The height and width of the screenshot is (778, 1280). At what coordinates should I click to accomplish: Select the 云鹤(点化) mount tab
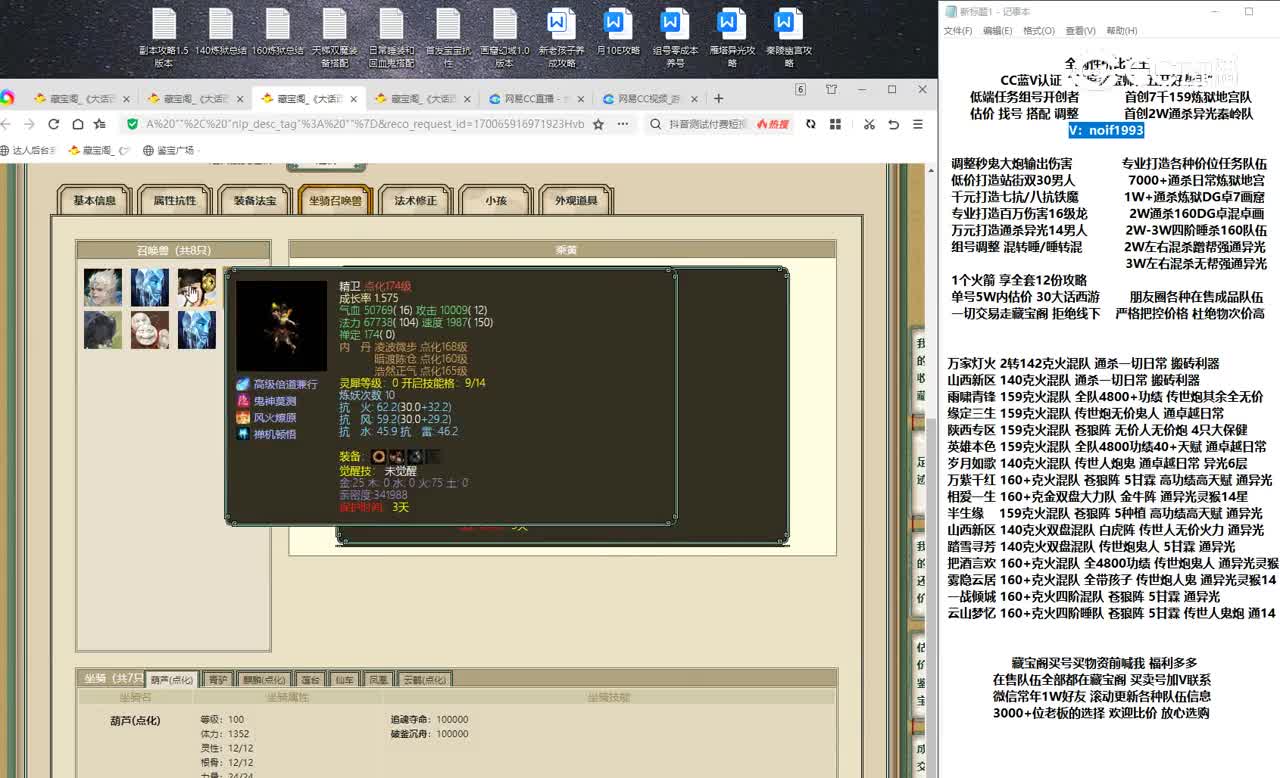pos(425,679)
